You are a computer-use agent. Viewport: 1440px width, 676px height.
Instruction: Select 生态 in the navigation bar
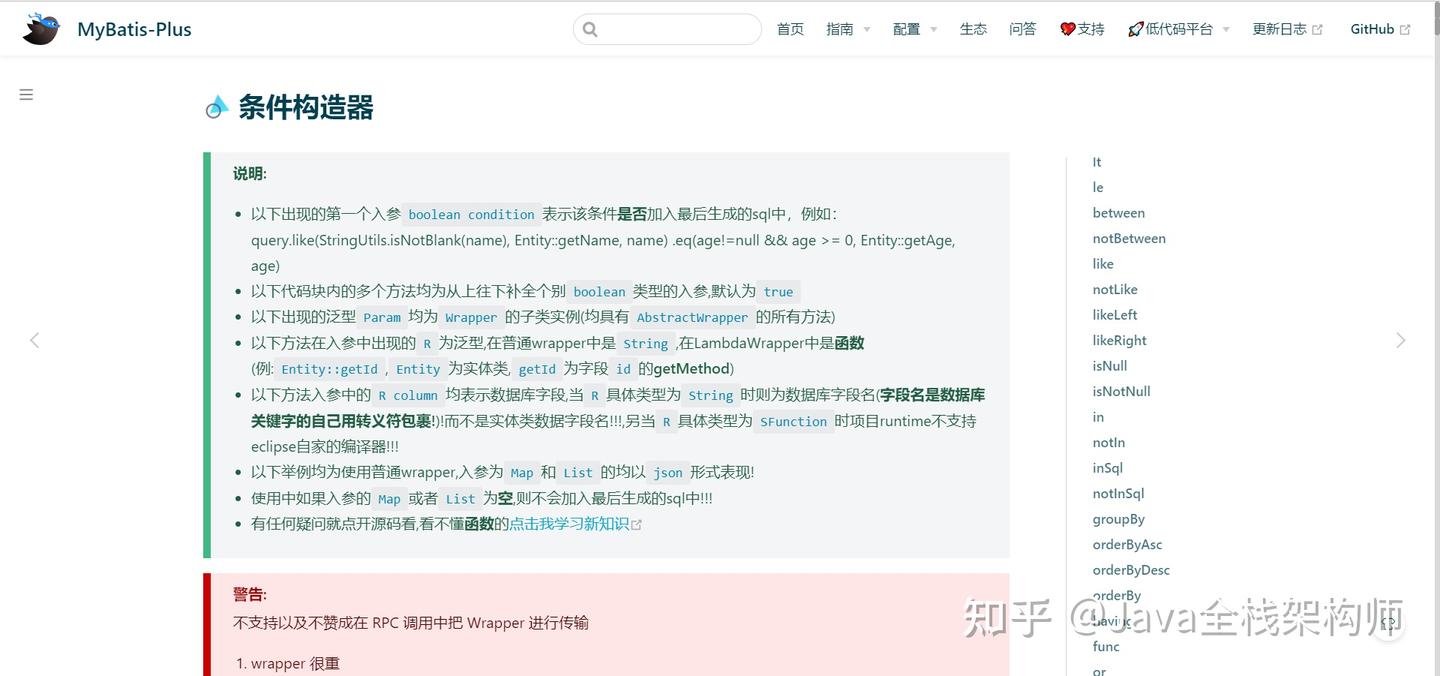tap(973, 29)
